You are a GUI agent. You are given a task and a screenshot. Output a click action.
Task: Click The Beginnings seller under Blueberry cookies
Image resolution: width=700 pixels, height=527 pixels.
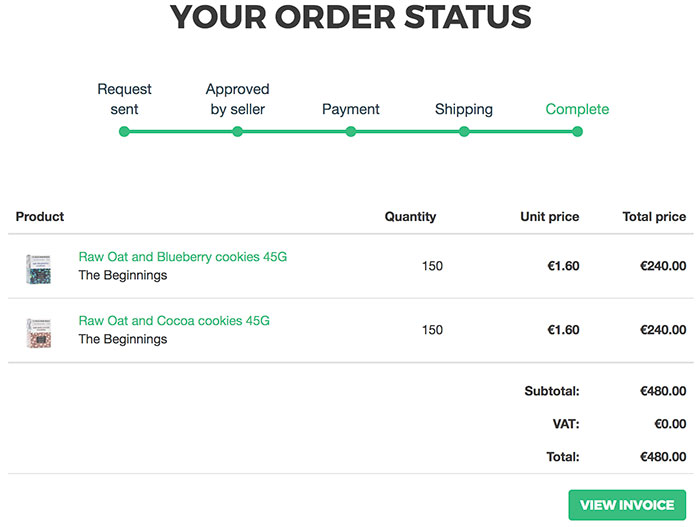(x=123, y=275)
